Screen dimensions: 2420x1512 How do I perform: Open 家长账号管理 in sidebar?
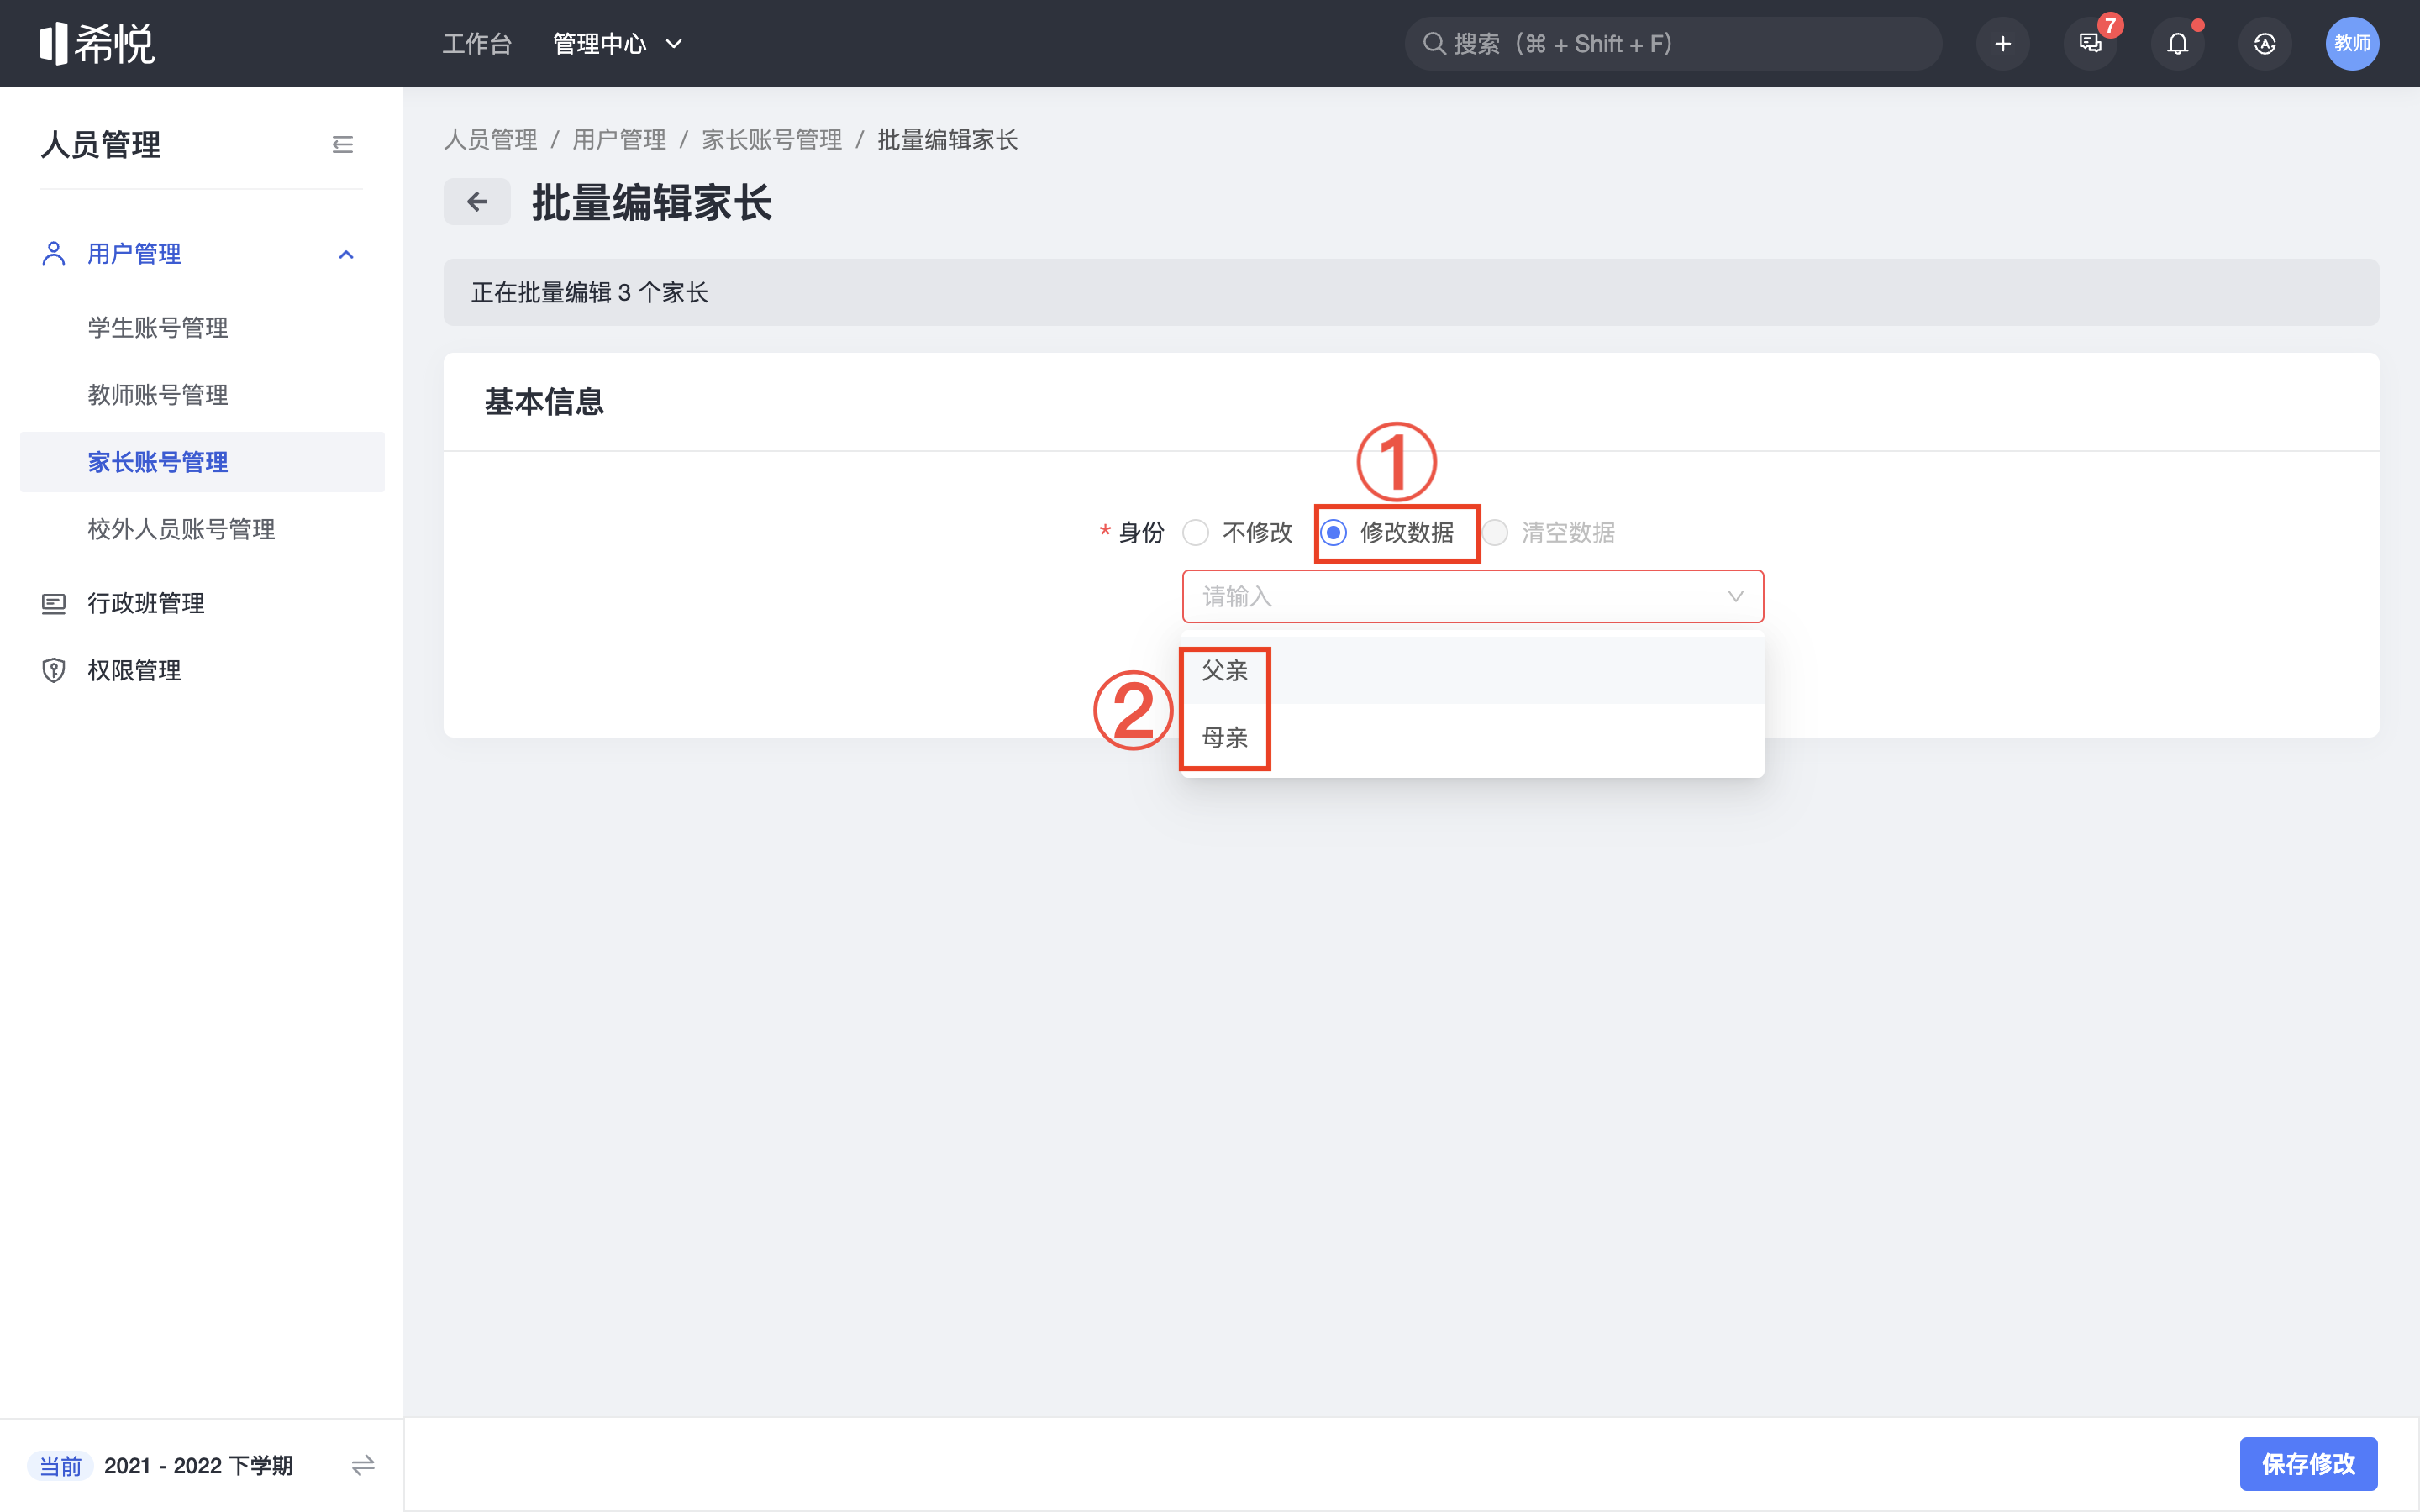click(x=202, y=462)
